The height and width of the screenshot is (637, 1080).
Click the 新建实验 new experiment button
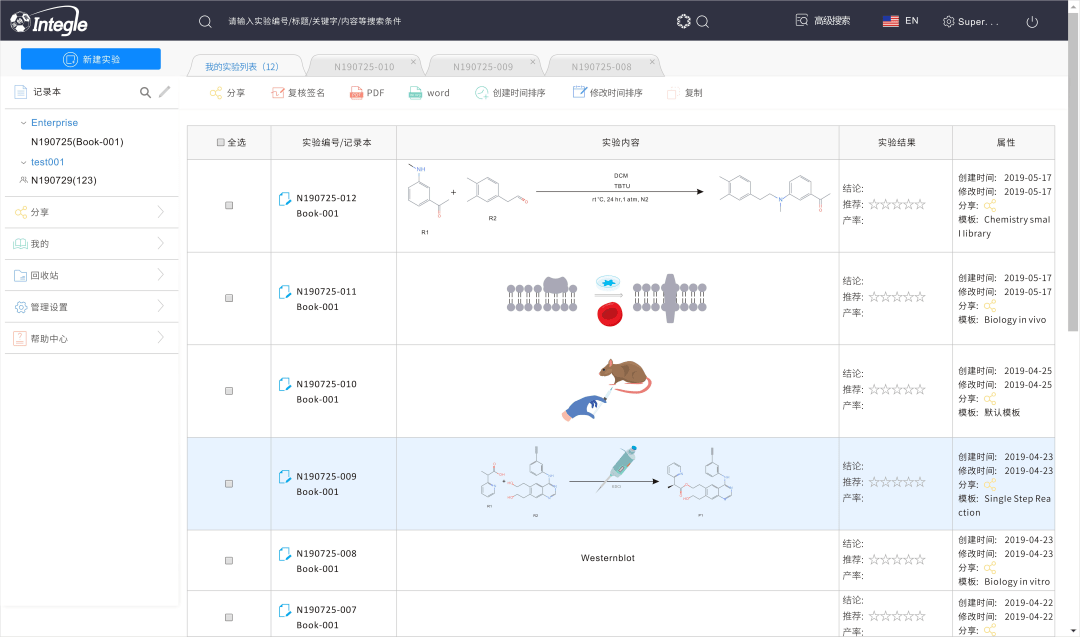click(90, 59)
